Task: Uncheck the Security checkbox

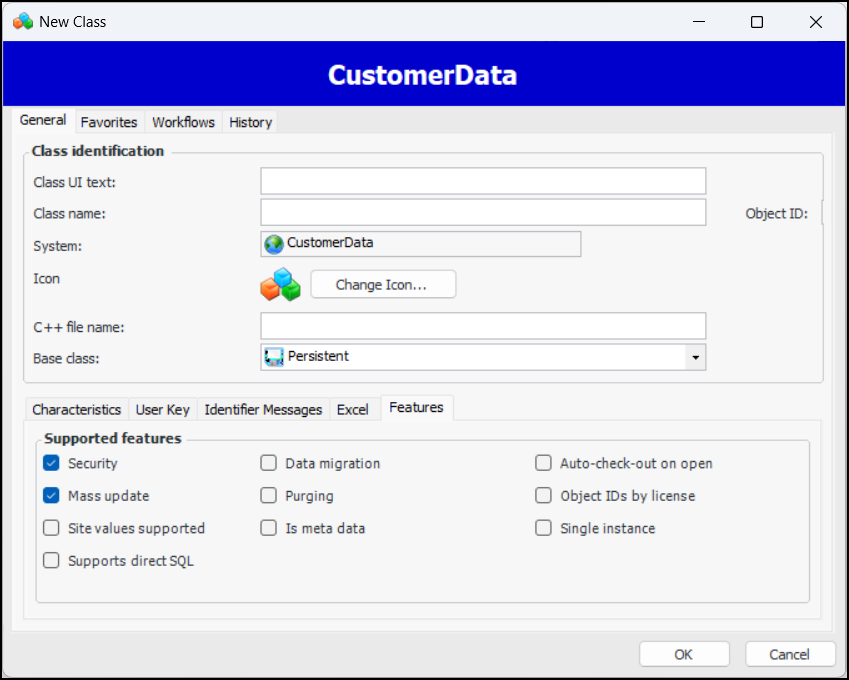Action: tap(52, 464)
